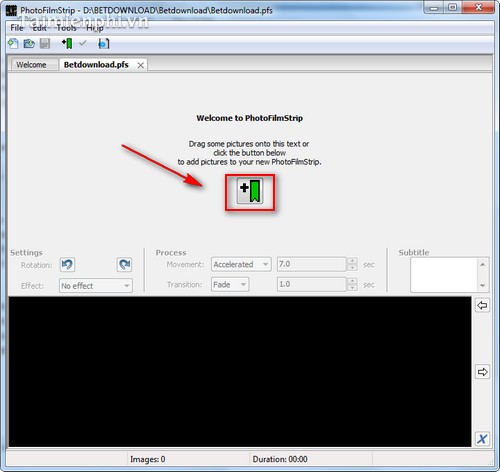Click the Welcome to PhotoFilmStrip heading
Viewport: 500px width, 472px height.
click(x=250, y=118)
